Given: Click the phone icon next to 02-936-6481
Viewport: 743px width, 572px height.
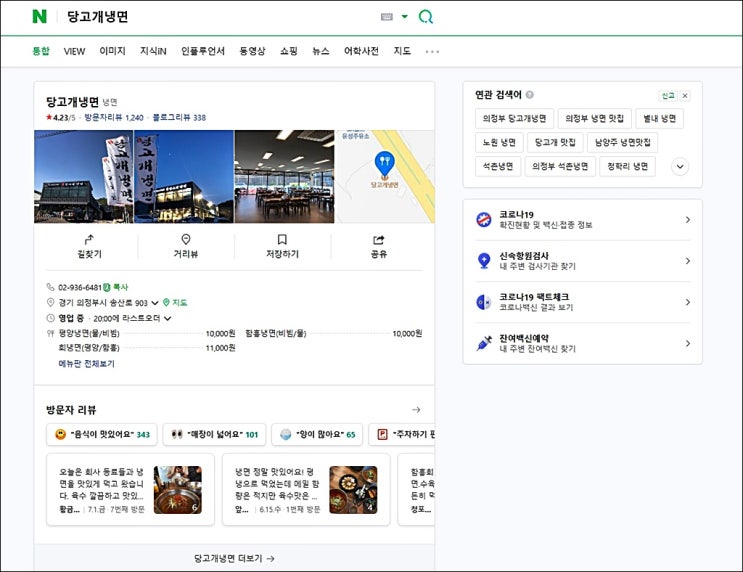Looking at the screenshot, I should click(50, 287).
